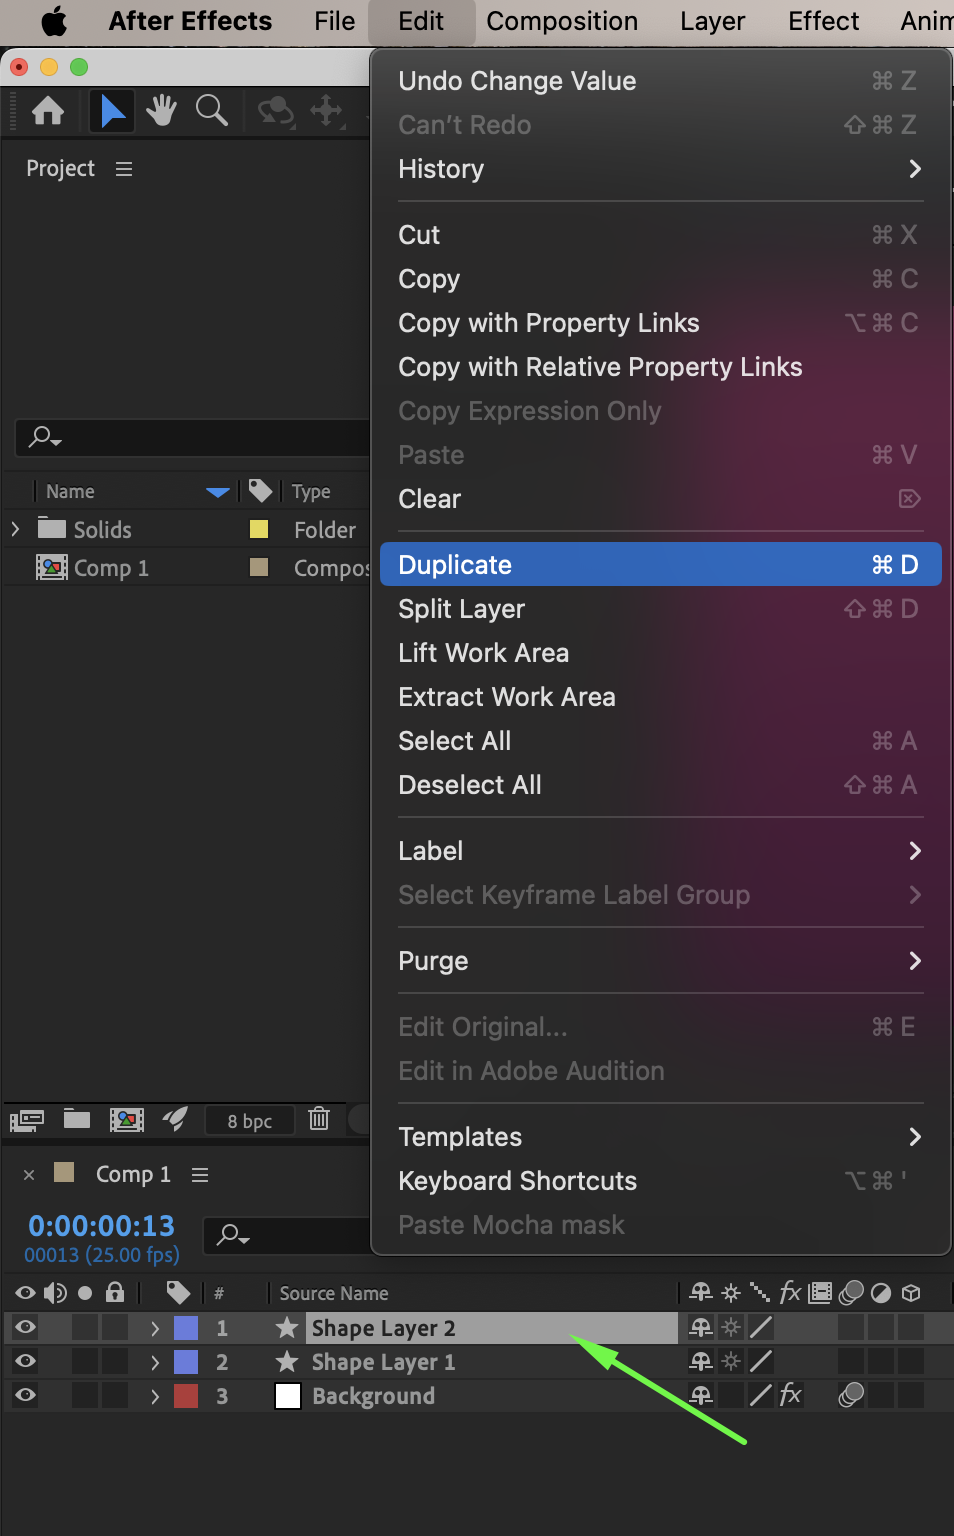The image size is (954, 1536).
Task: Toggle lock box for Background layer
Action: [x=115, y=1395]
